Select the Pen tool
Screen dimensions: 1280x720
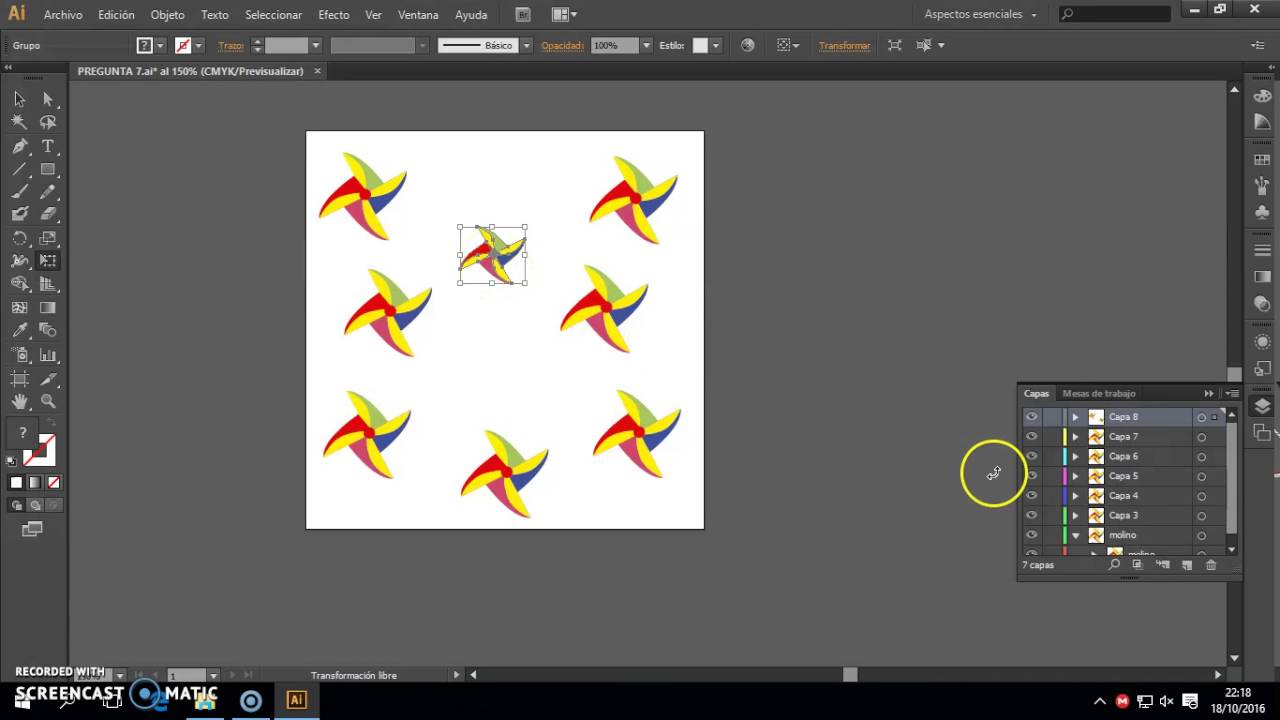click(x=19, y=146)
